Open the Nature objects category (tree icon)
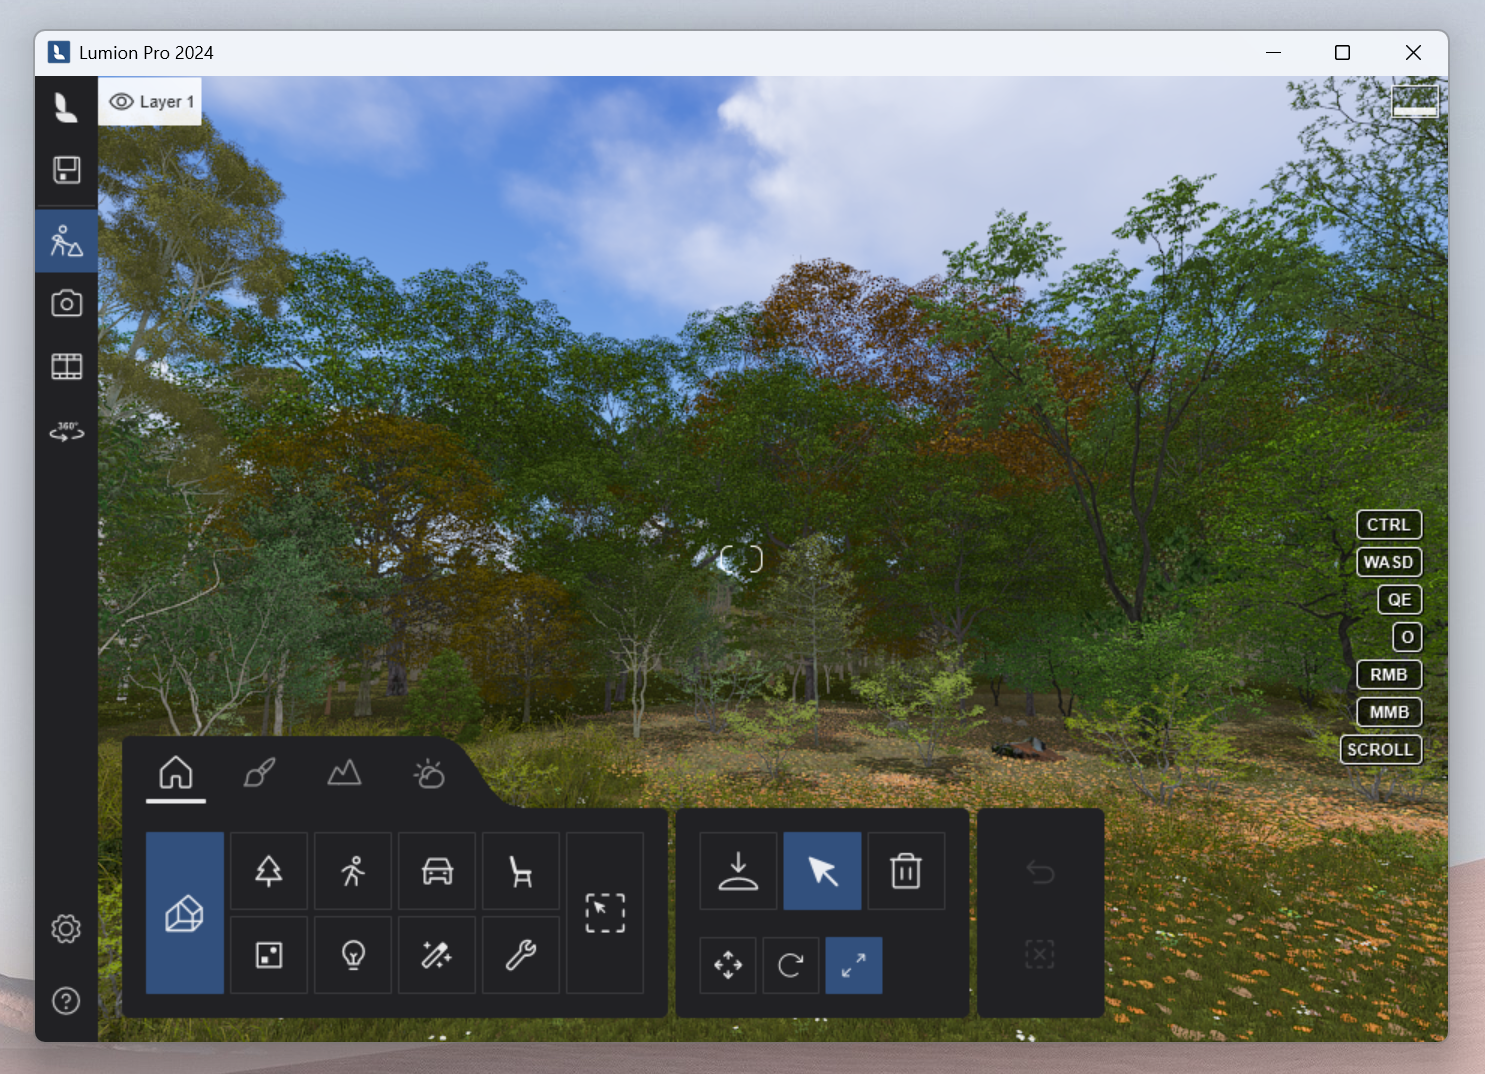The image size is (1485, 1074). pos(268,871)
